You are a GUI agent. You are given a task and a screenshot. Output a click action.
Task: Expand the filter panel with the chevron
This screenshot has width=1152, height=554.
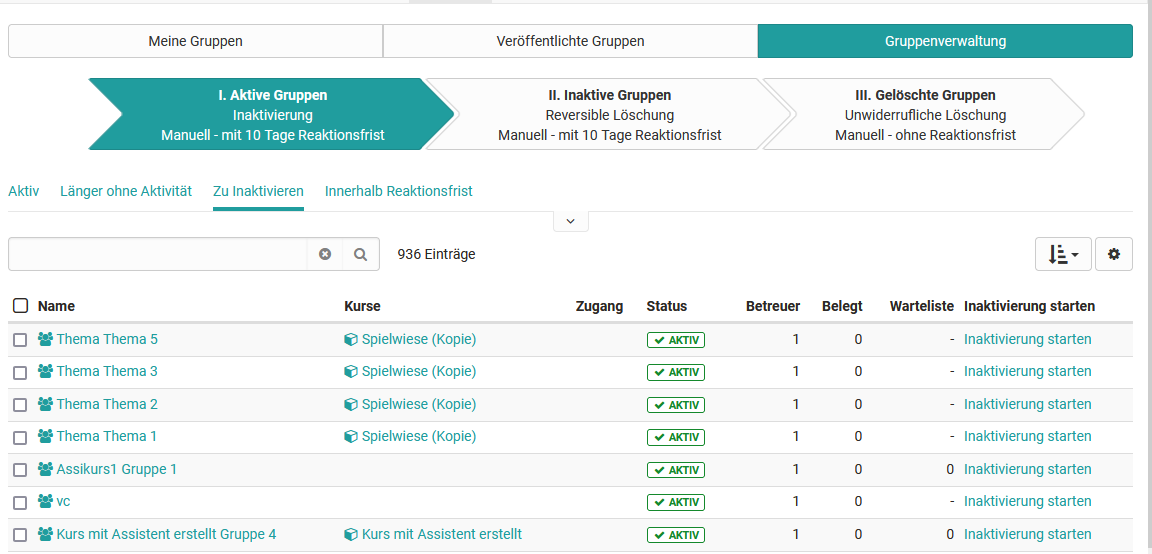(x=570, y=221)
